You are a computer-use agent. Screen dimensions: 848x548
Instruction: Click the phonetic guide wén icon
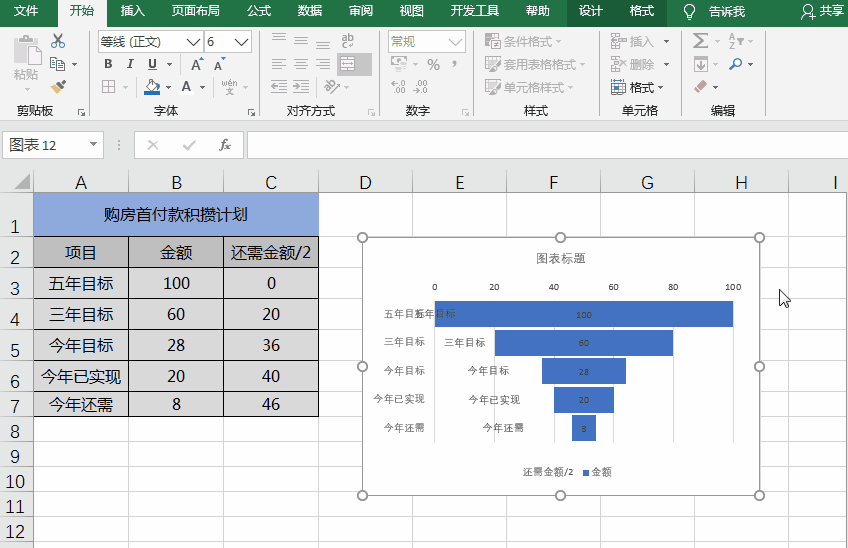point(229,87)
